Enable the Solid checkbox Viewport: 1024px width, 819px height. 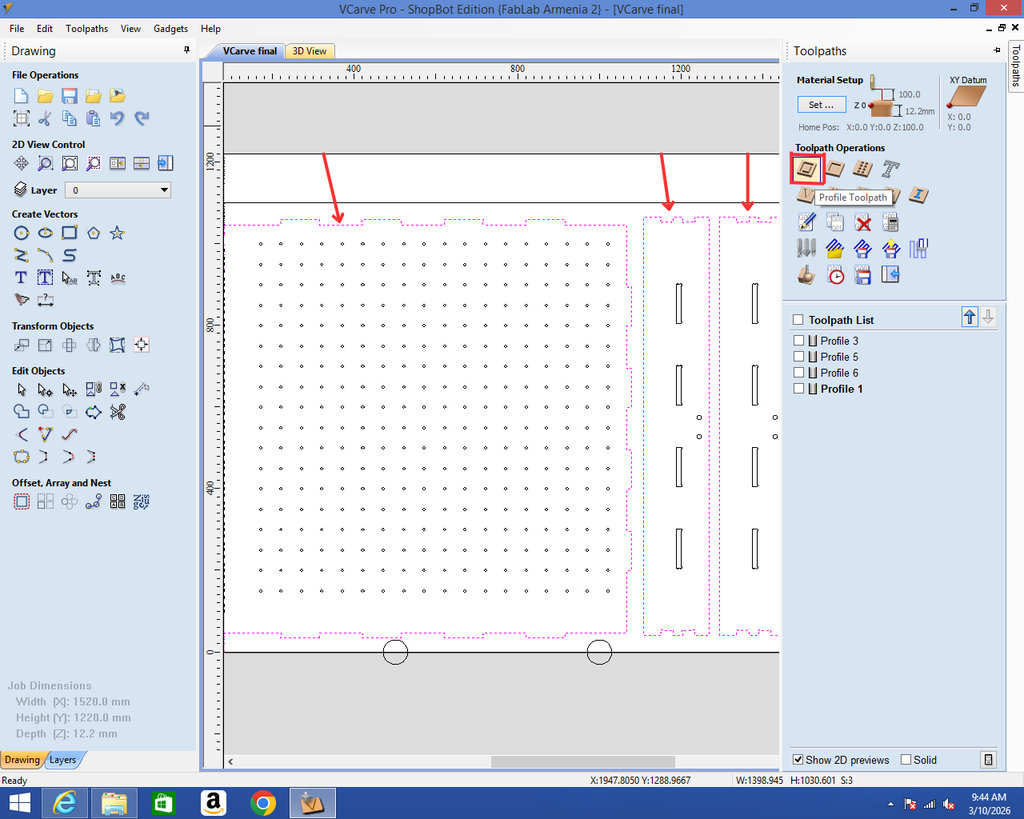tap(905, 760)
